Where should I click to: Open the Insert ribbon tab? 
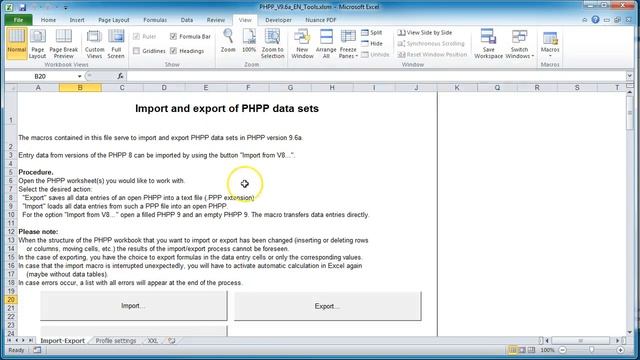click(77, 20)
